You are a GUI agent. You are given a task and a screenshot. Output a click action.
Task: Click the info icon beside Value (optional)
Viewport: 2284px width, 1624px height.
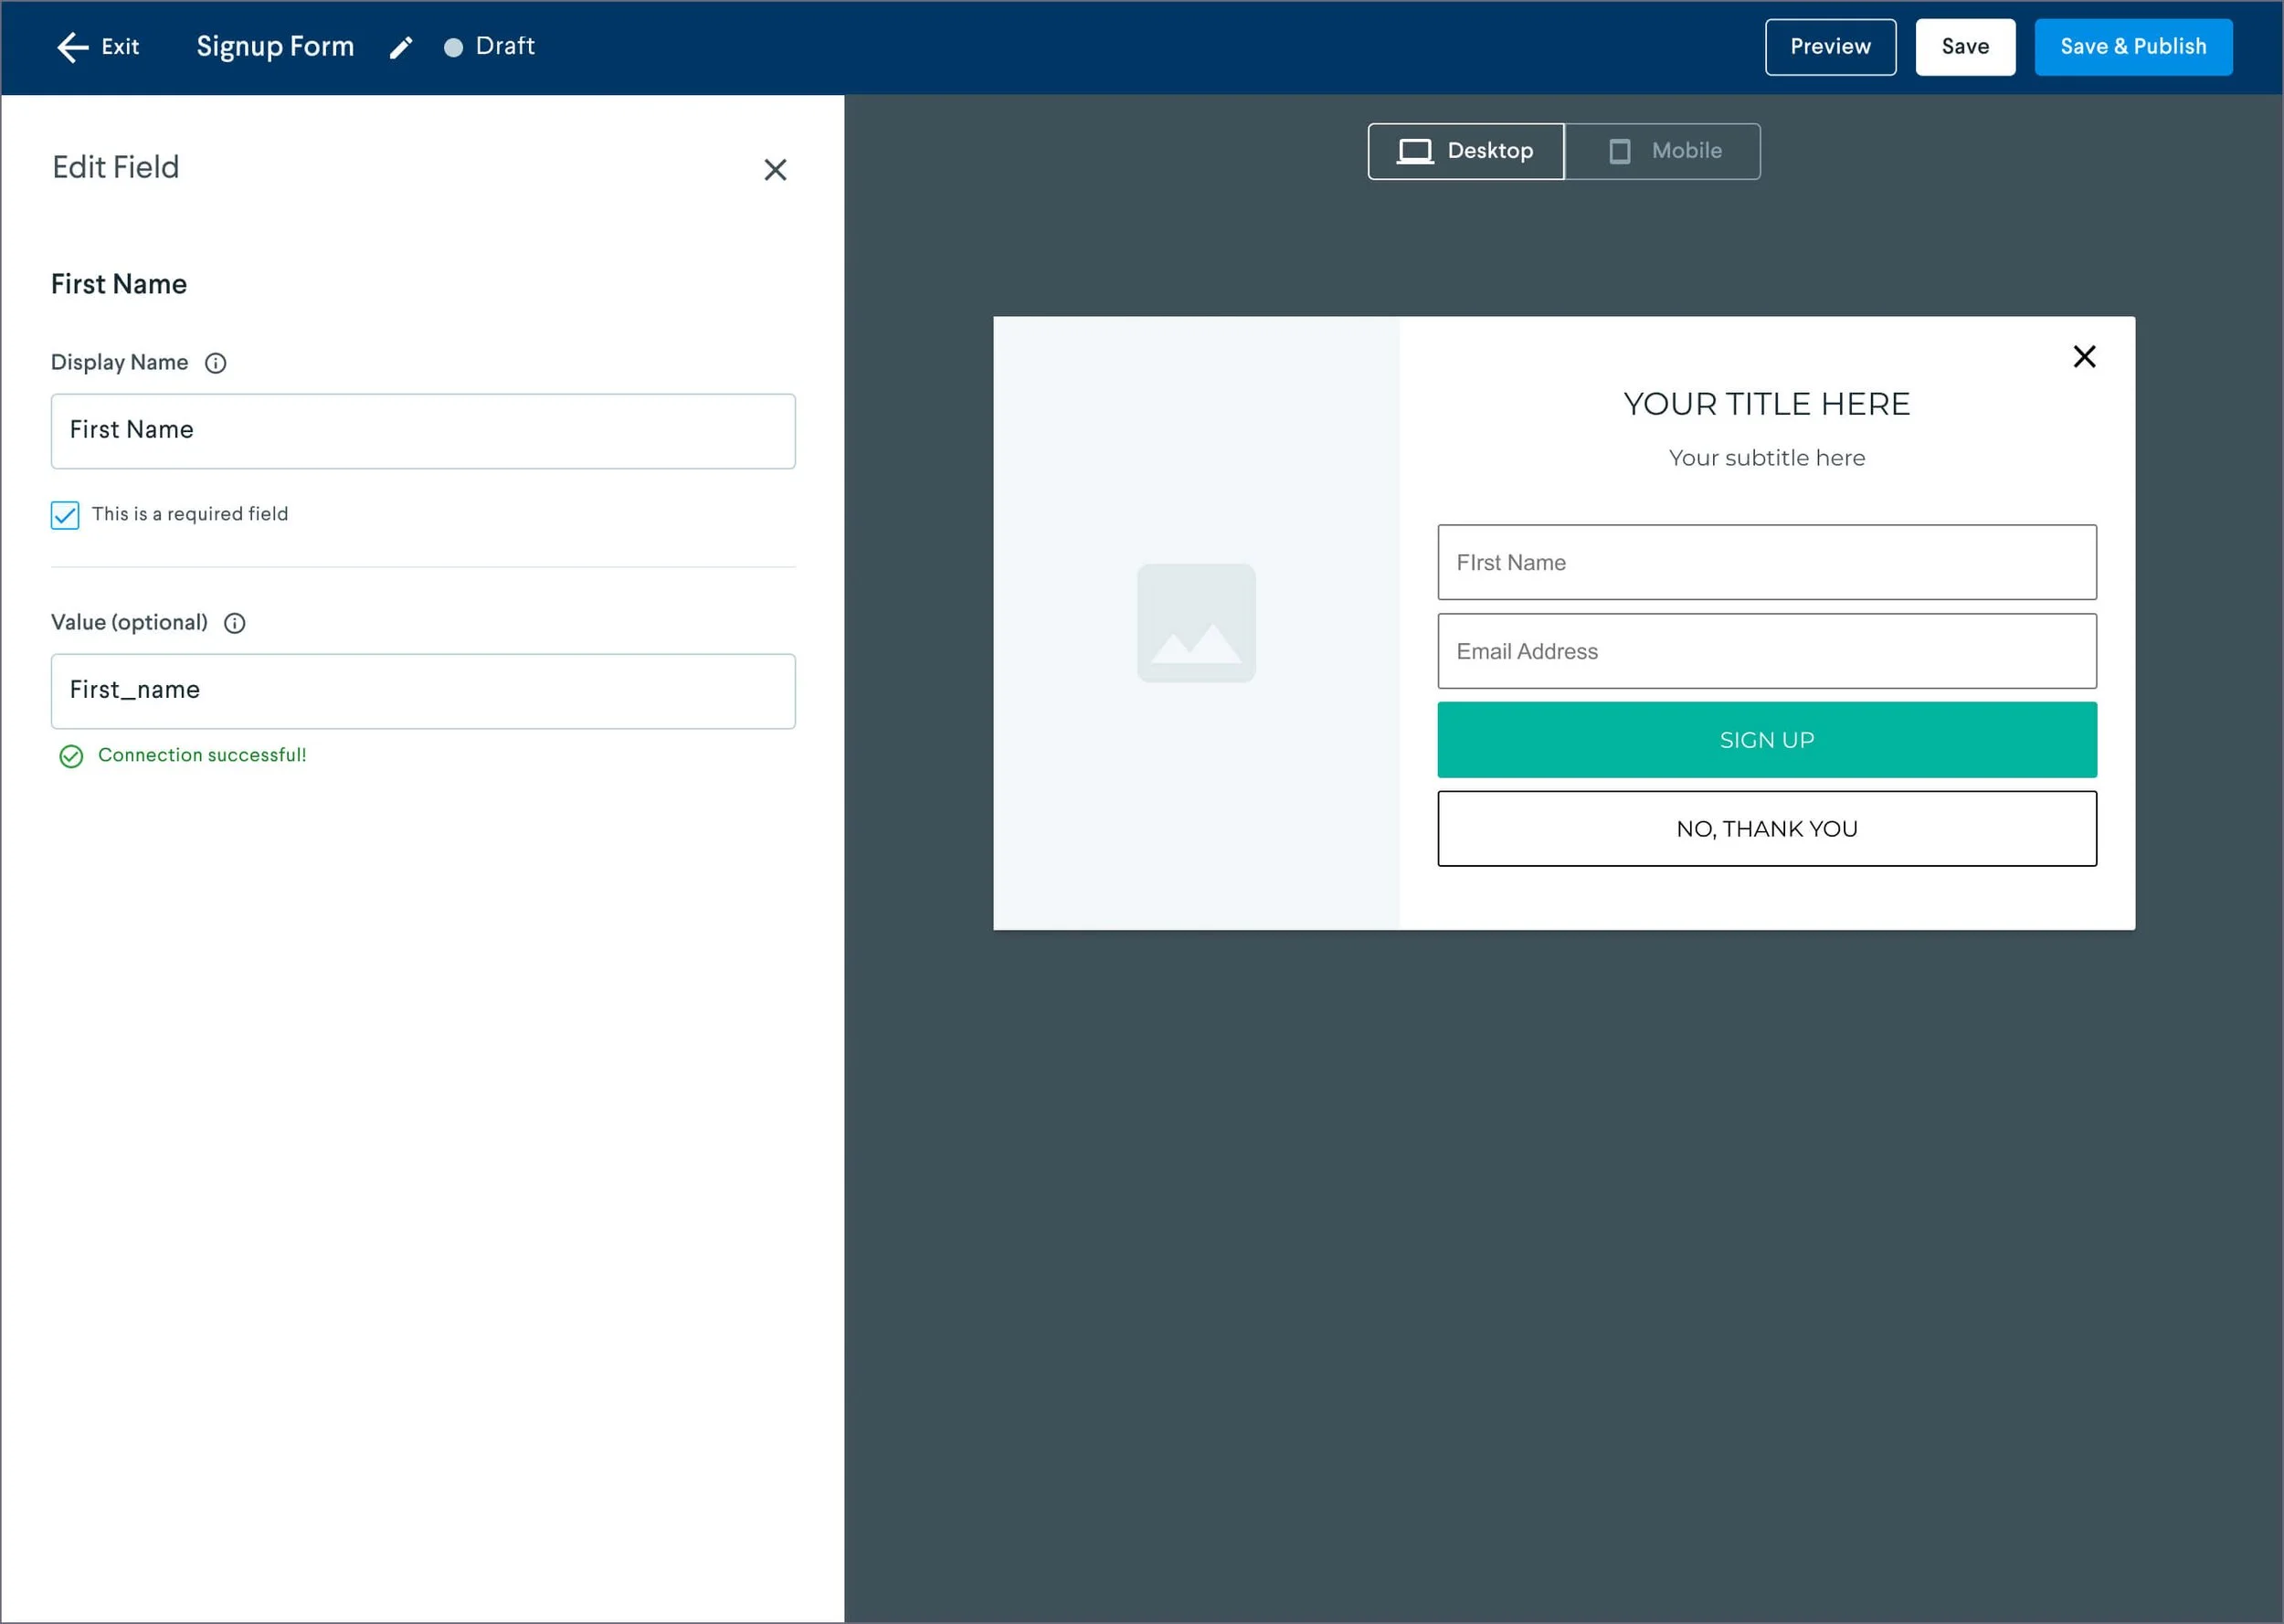(x=235, y=623)
